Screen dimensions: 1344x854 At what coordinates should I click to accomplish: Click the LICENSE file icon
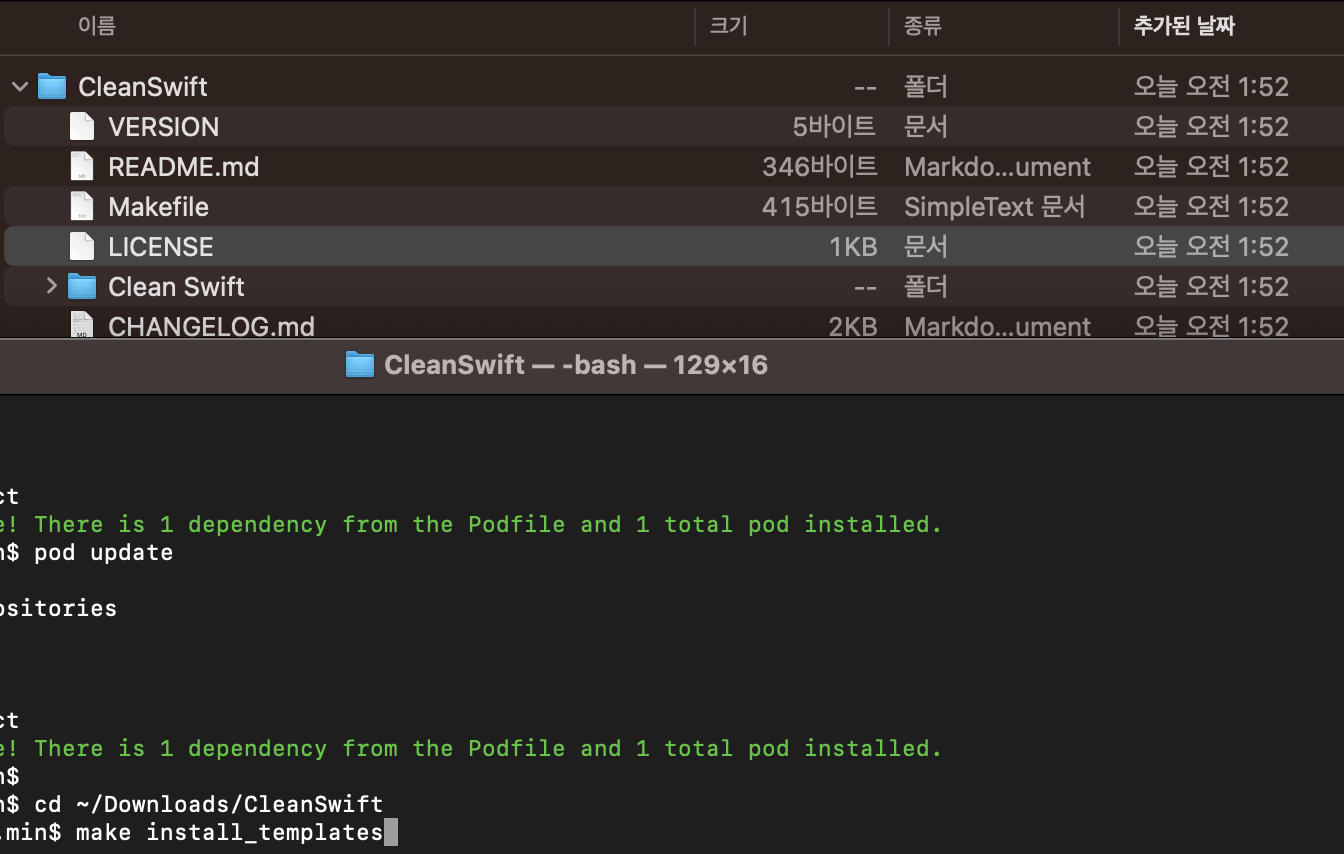coord(82,246)
